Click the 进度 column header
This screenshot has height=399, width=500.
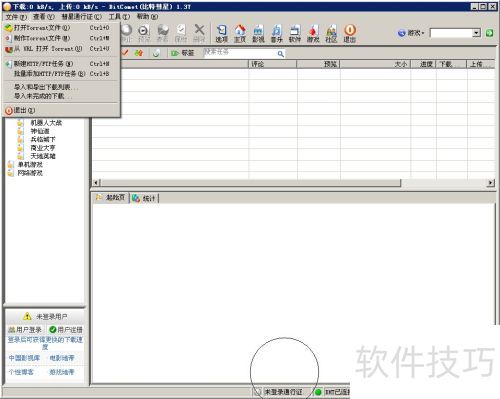(423, 64)
